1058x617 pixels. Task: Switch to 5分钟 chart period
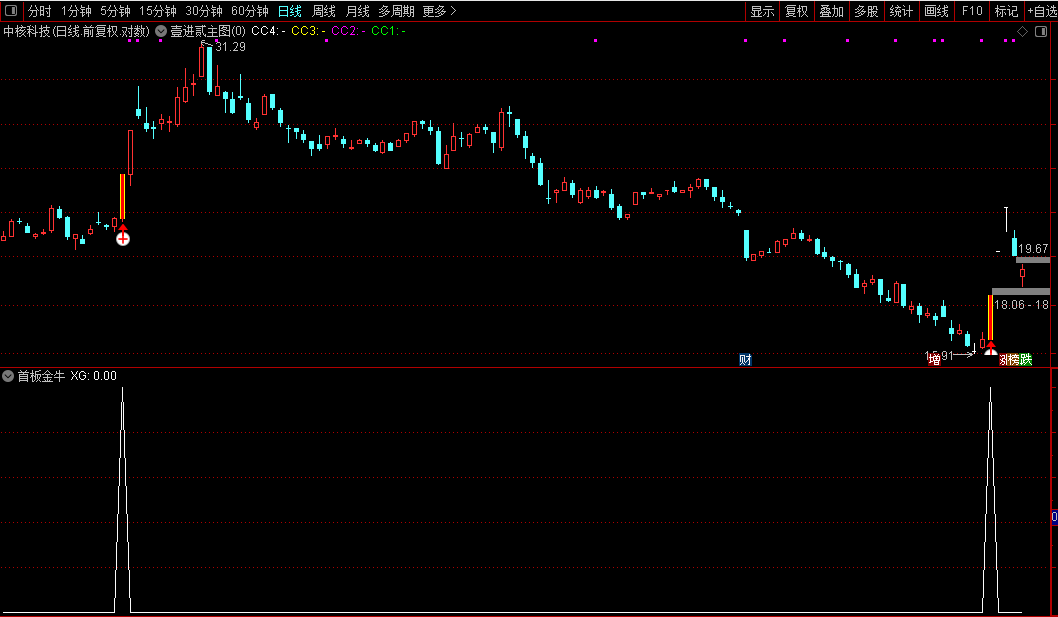(x=115, y=11)
